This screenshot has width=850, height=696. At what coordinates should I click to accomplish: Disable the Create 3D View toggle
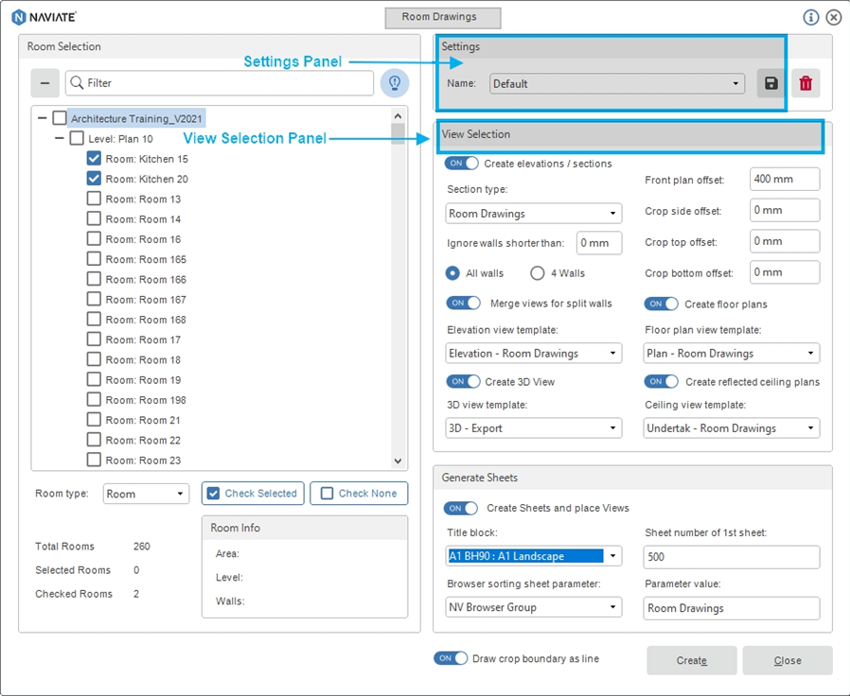(463, 382)
